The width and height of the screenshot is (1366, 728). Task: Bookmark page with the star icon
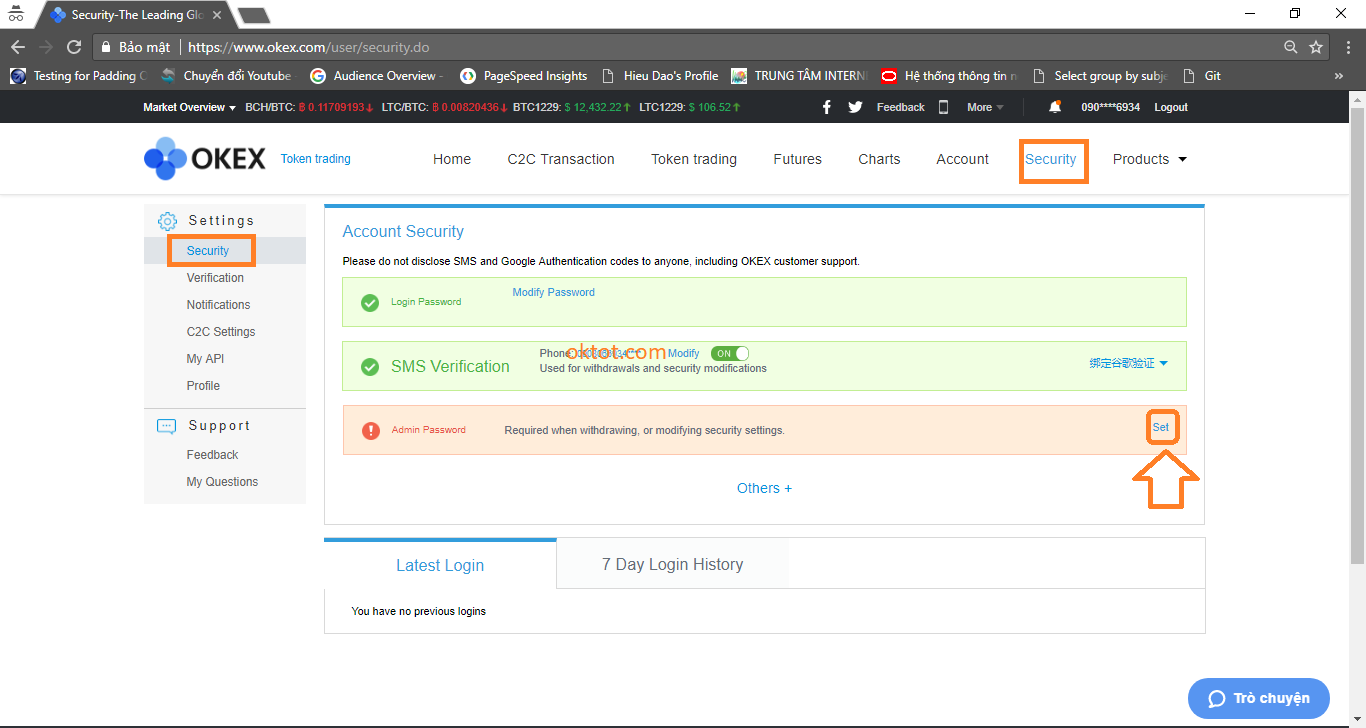1316,47
